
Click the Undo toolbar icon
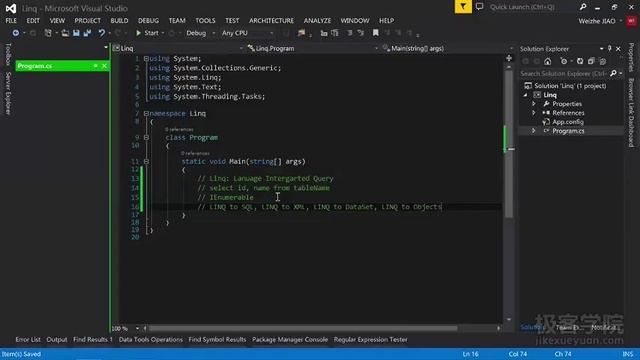(x=102, y=33)
